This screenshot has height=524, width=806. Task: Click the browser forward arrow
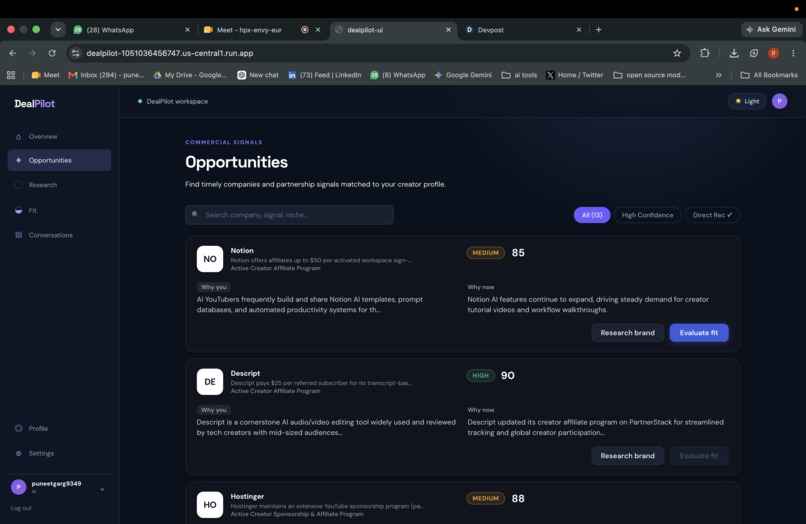[32, 53]
